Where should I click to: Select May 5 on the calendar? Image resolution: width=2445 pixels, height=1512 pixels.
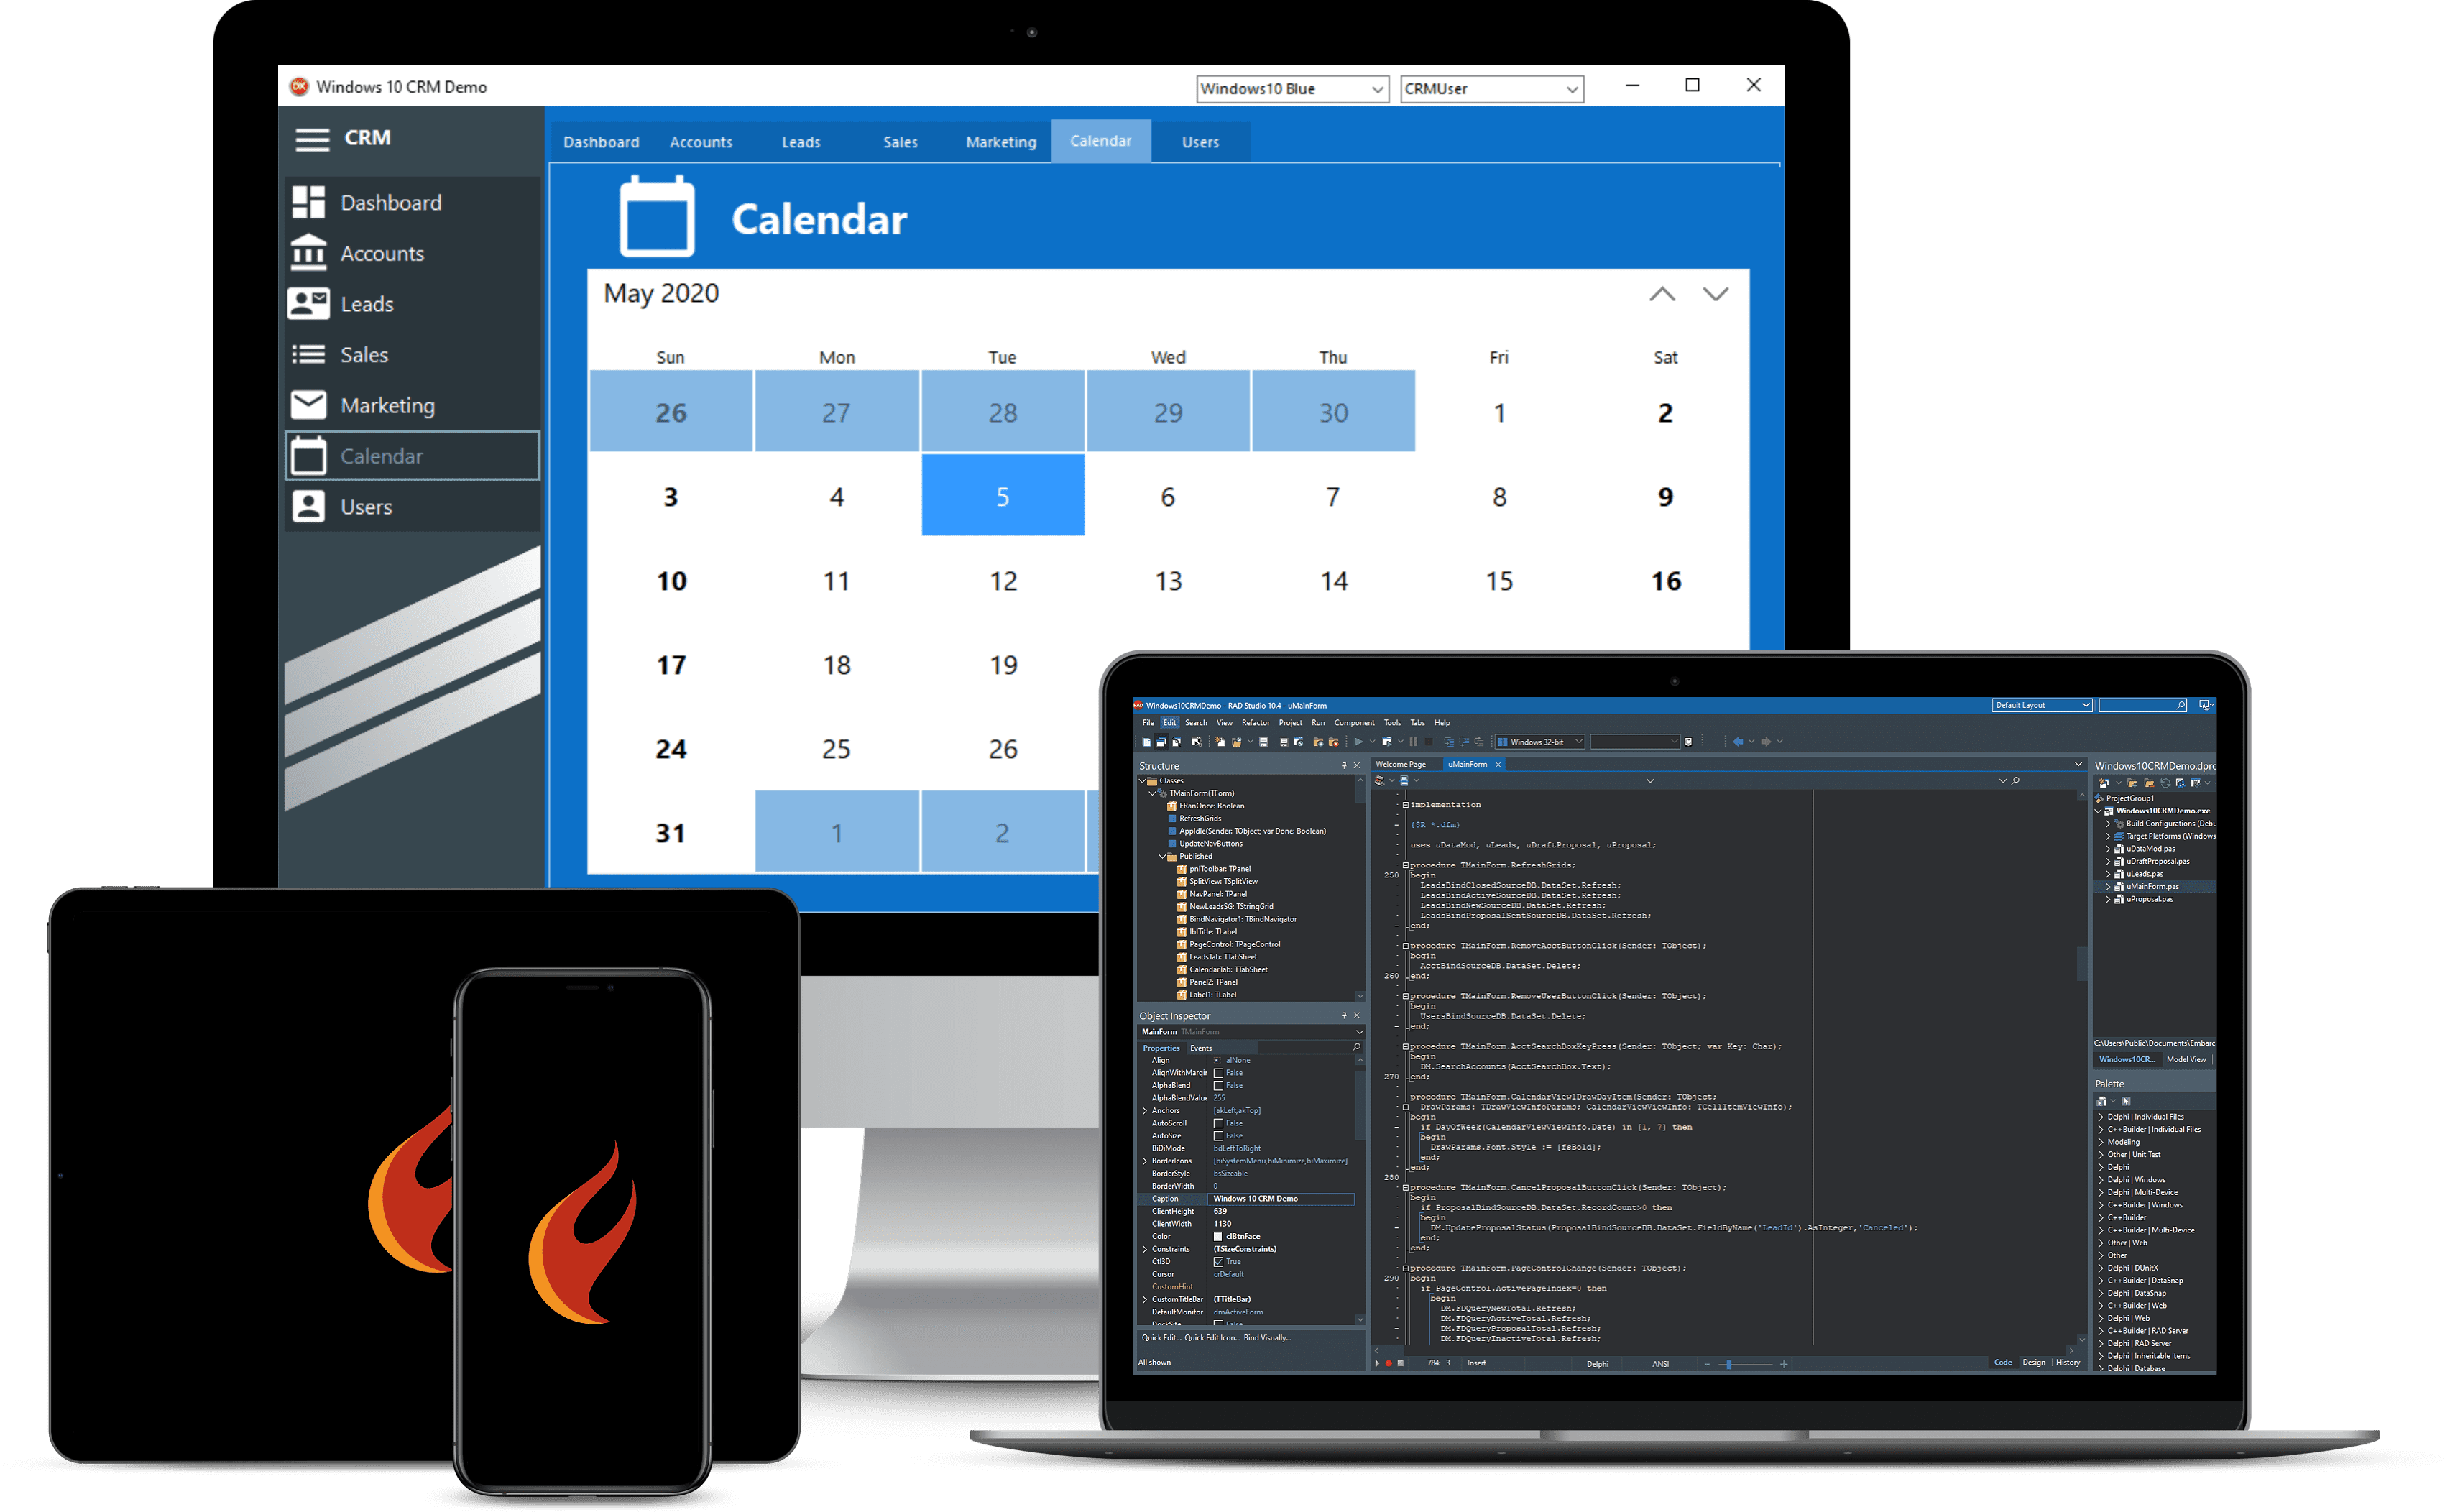point(1003,494)
